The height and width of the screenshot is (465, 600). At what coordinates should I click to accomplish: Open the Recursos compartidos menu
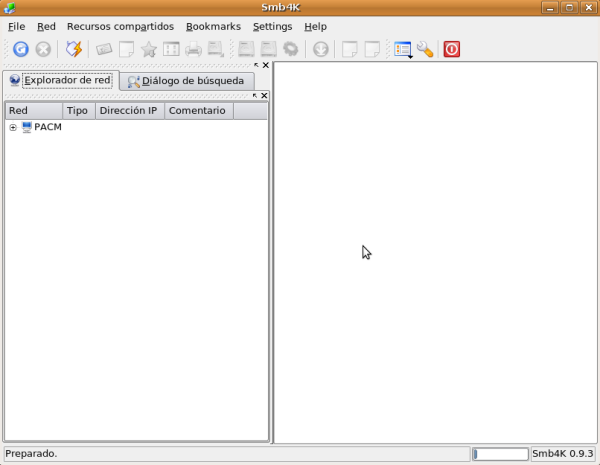click(120, 26)
